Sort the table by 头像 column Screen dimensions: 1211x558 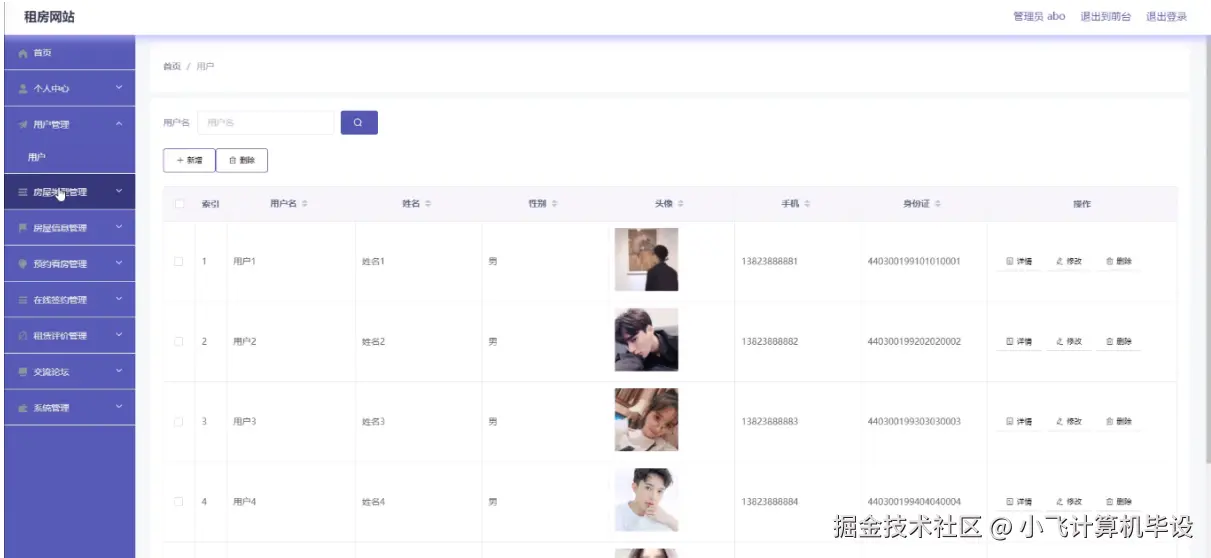[x=681, y=204]
